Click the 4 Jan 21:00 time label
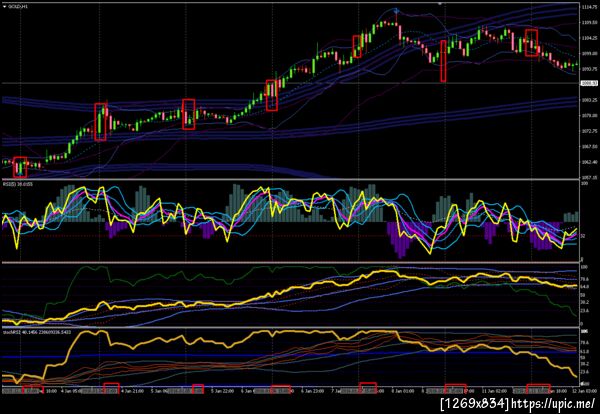This screenshot has height=414, width=600. click(x=132, y=391)
